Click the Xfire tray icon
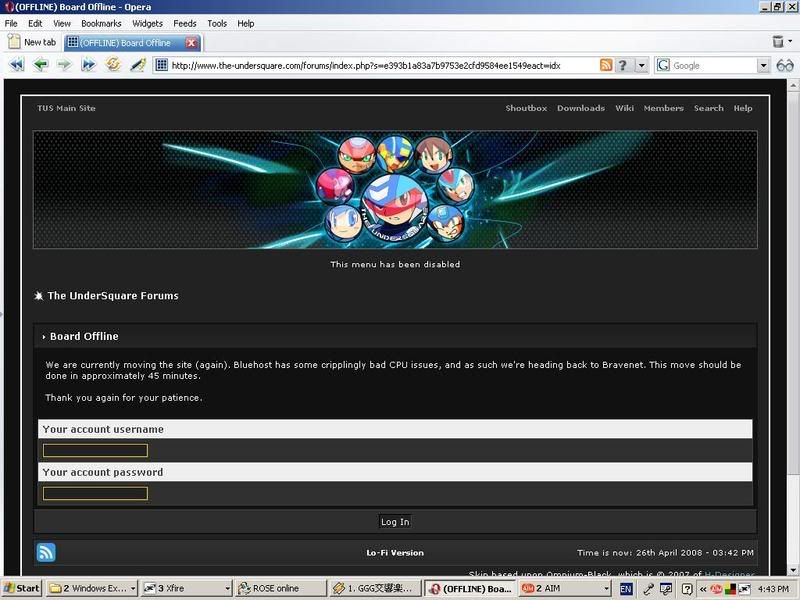This screenshot has height=600, width=800. (744, 589)
